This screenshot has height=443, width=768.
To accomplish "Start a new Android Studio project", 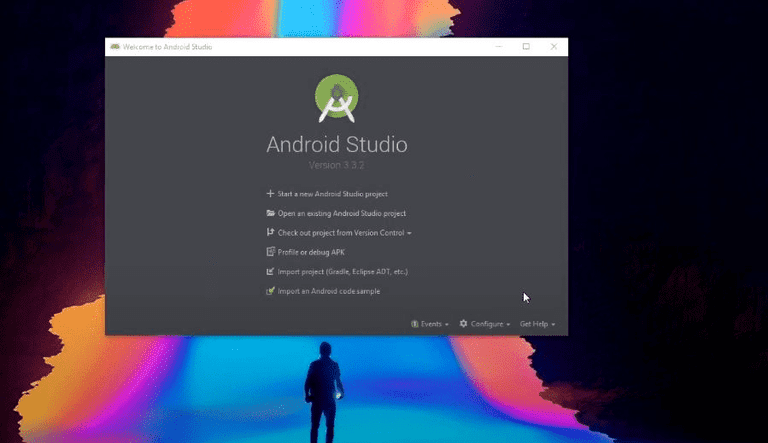I will tap(332, 194).
